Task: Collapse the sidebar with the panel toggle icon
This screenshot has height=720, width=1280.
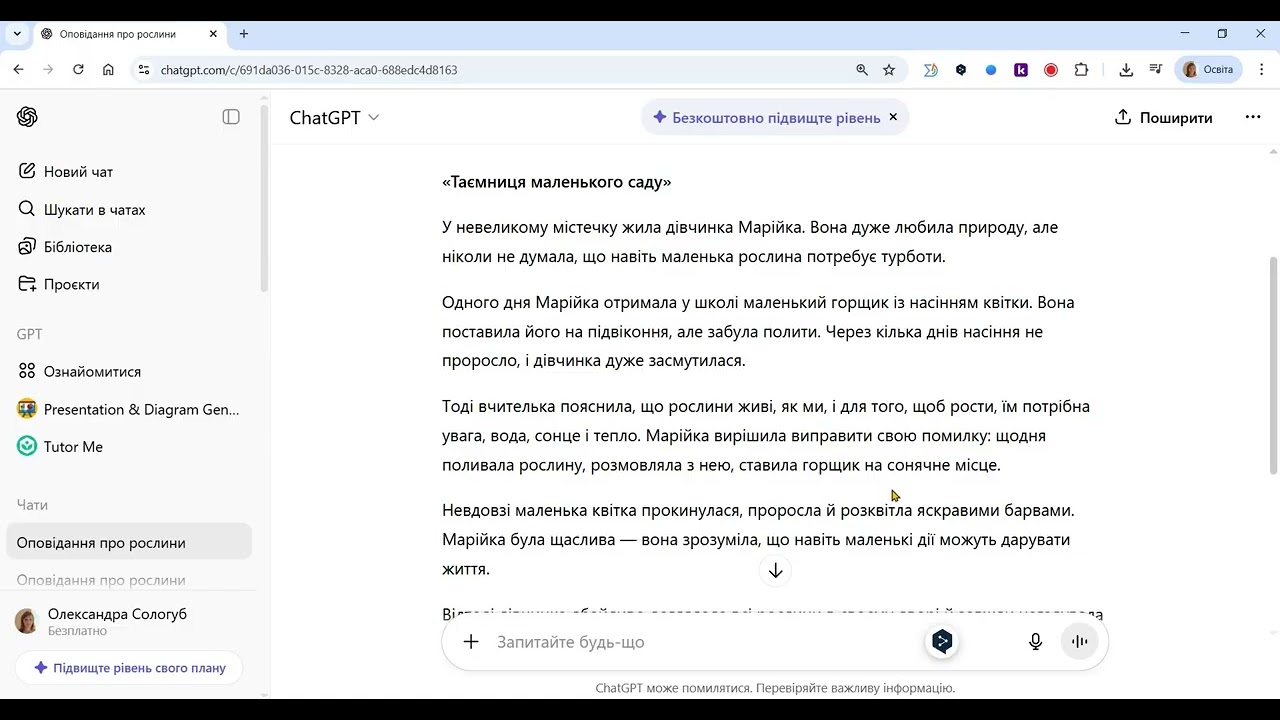Action: 231,117
